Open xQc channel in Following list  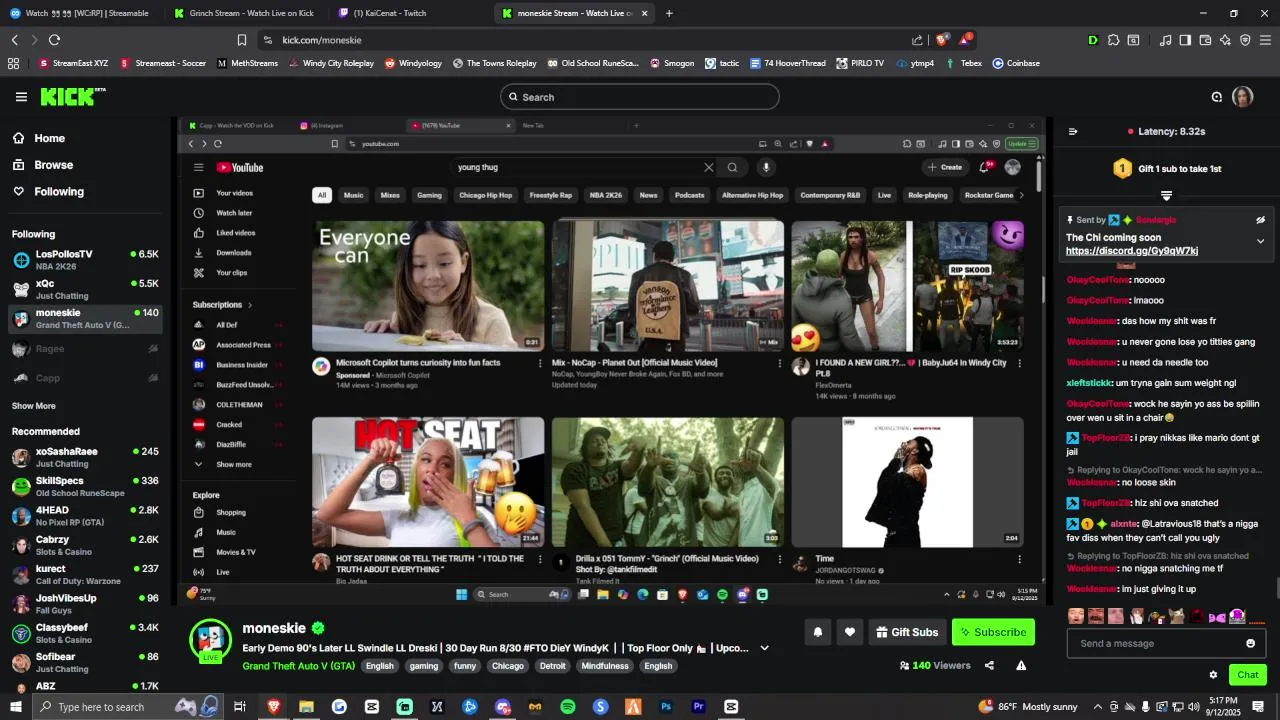(86, 289)
